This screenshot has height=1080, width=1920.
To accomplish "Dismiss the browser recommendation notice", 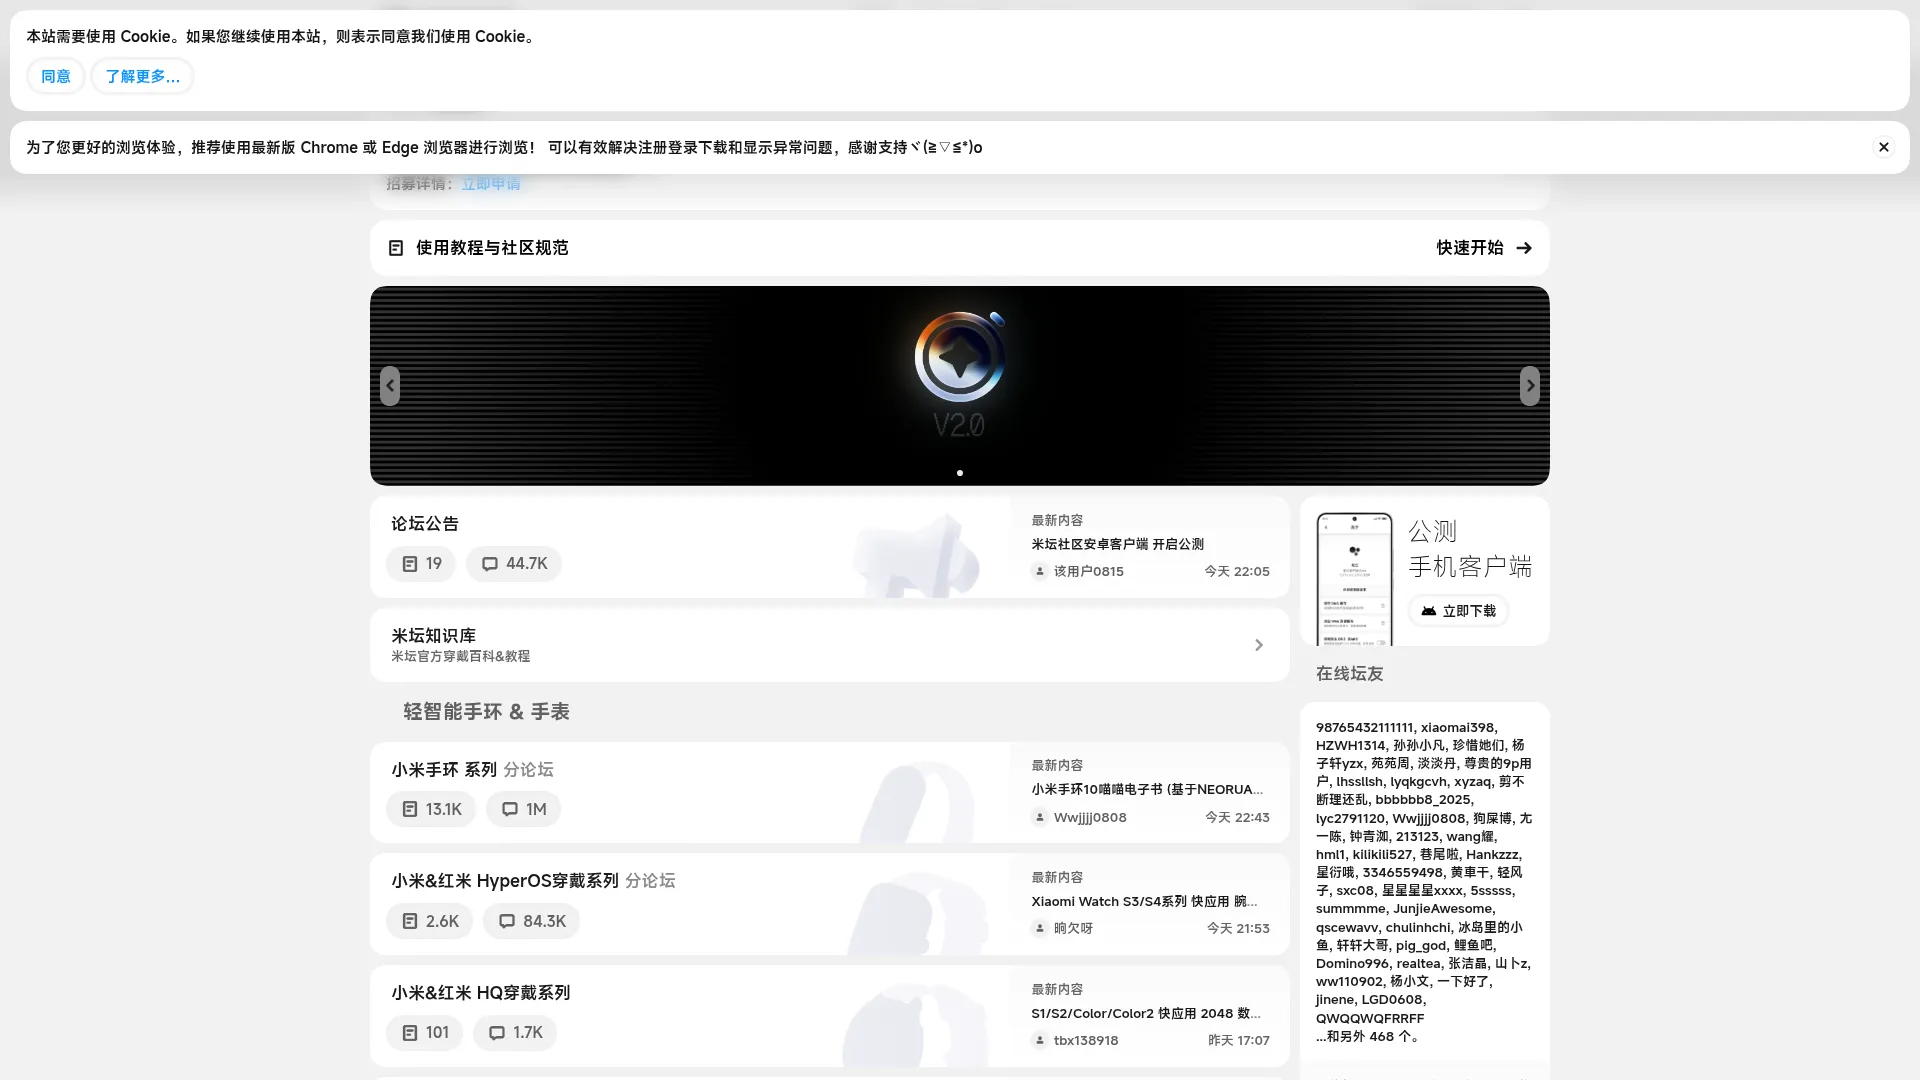I will 1883,147.
